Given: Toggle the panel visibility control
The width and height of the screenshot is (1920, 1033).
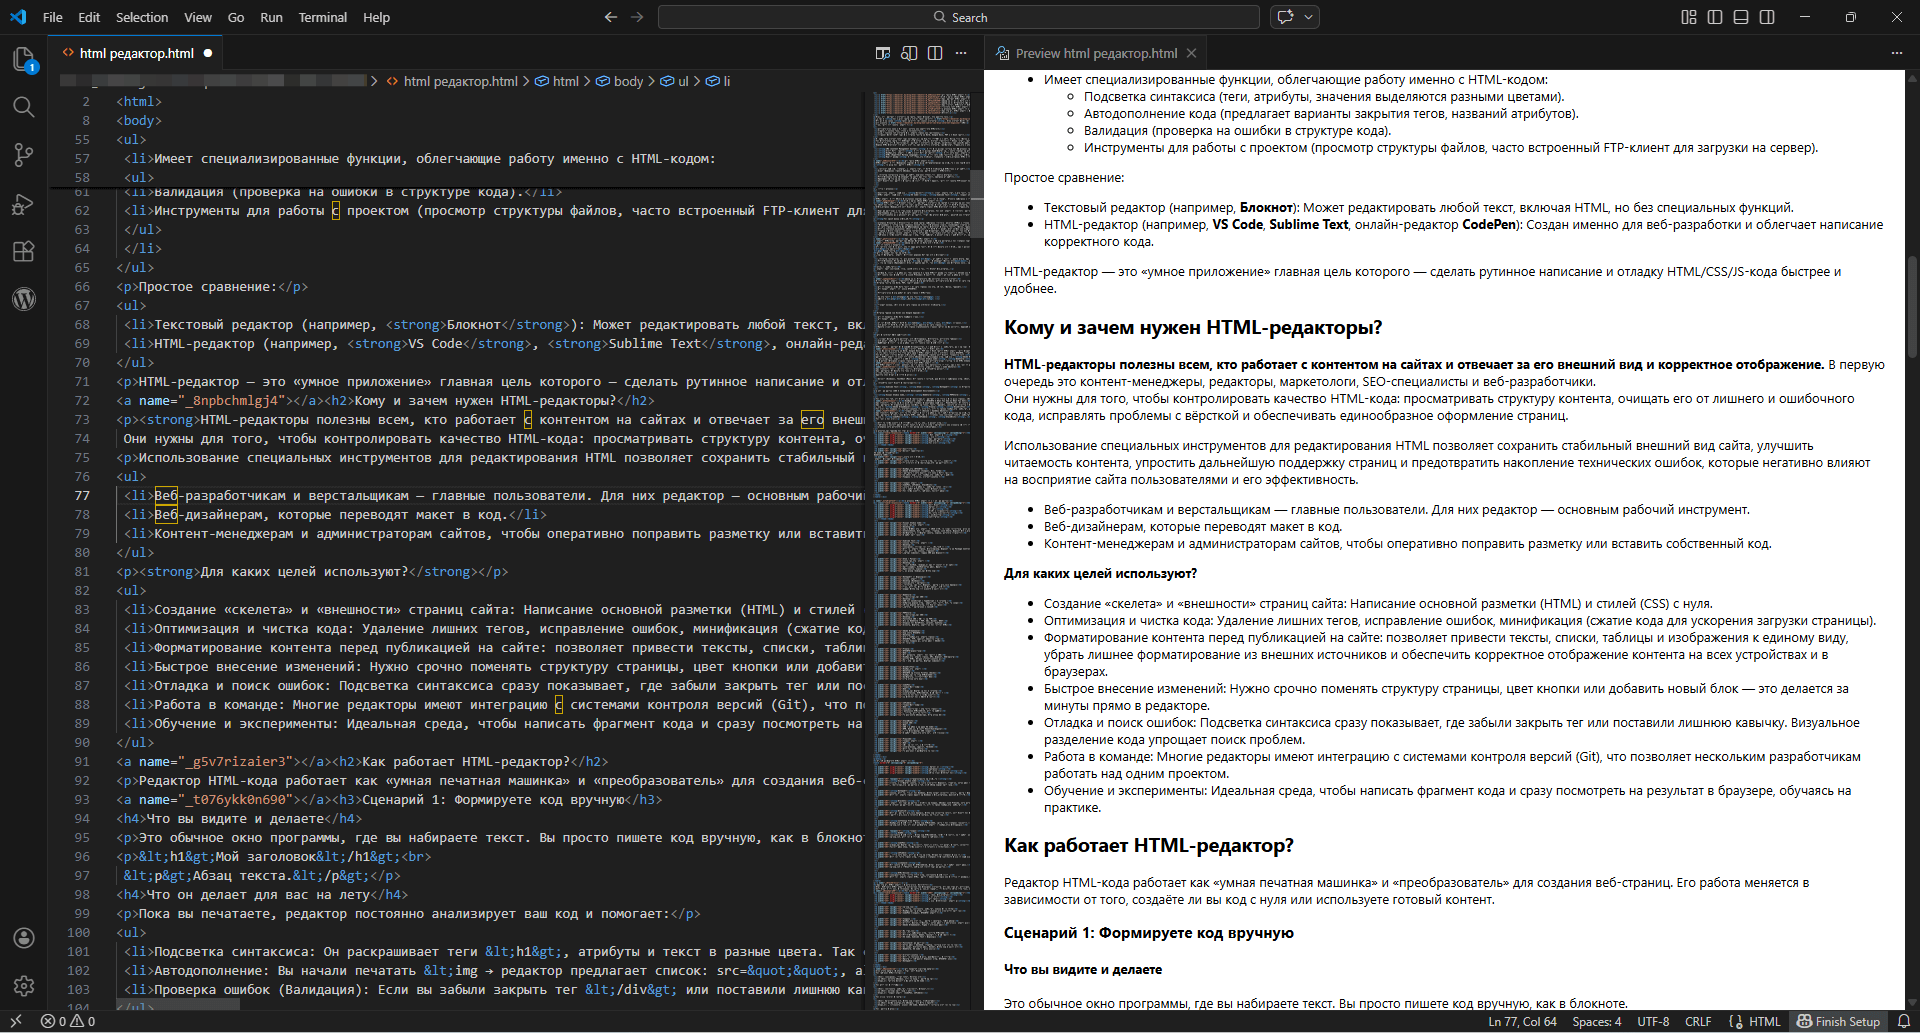Looking at the screenshot, I should tap(1740, 17).
